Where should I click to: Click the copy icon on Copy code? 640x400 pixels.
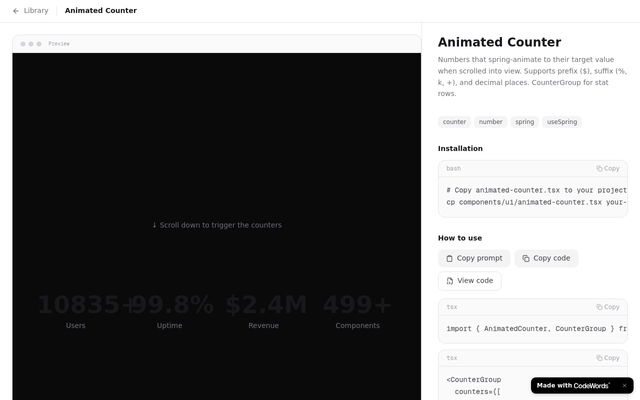tap(526, 258)
